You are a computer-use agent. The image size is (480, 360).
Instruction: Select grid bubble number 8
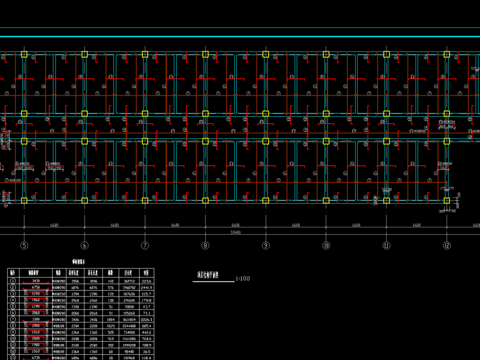point(205,246)
